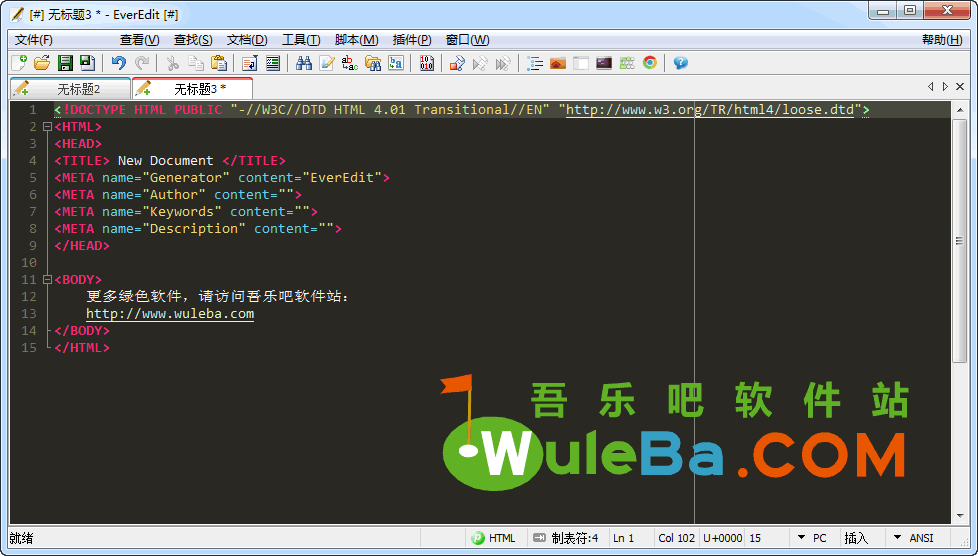
Task: Collapse the HTML fold marker on line 2
Action: pyautogui.click(x=47, y=127)
